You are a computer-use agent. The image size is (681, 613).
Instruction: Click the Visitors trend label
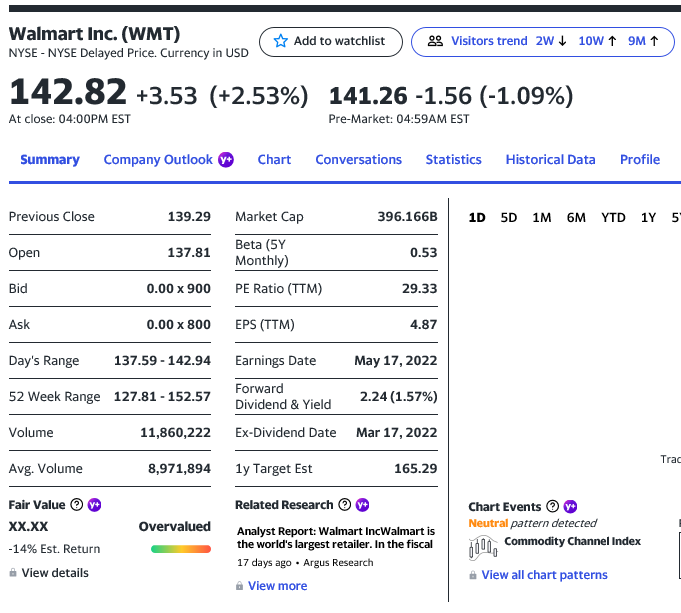[489, 41]
